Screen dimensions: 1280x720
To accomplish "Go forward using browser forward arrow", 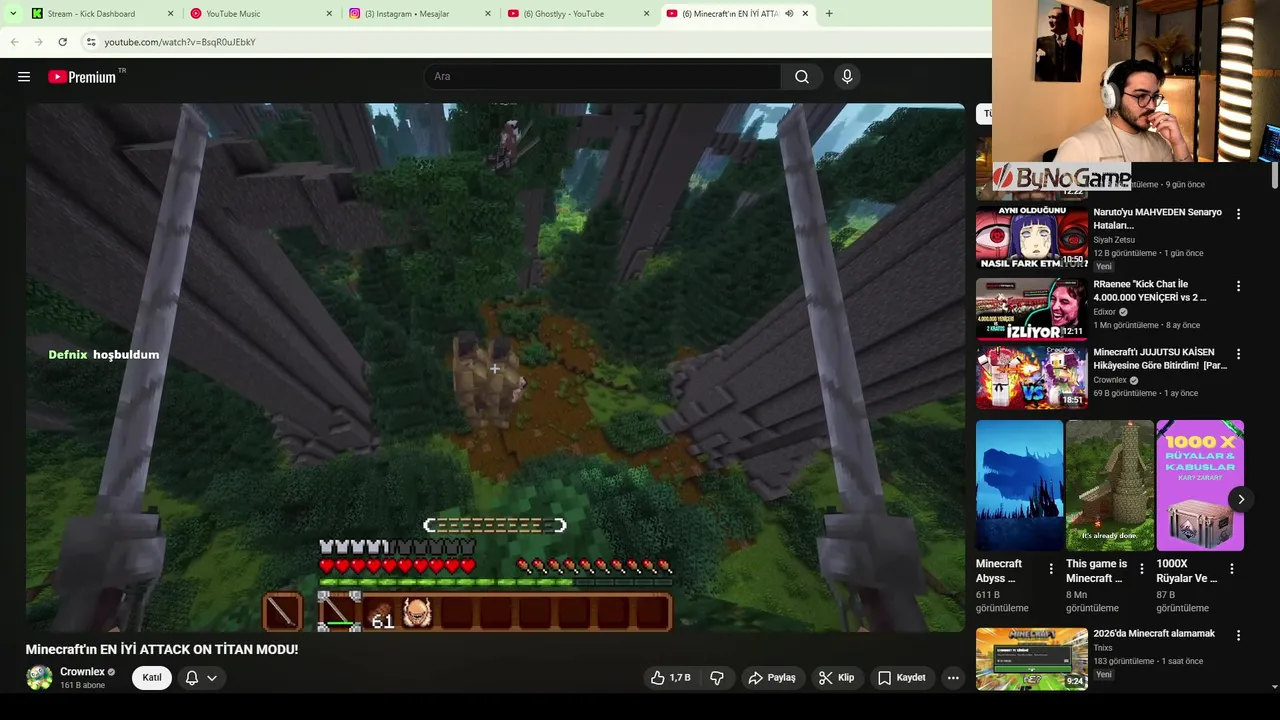I will tap(38, 42).
